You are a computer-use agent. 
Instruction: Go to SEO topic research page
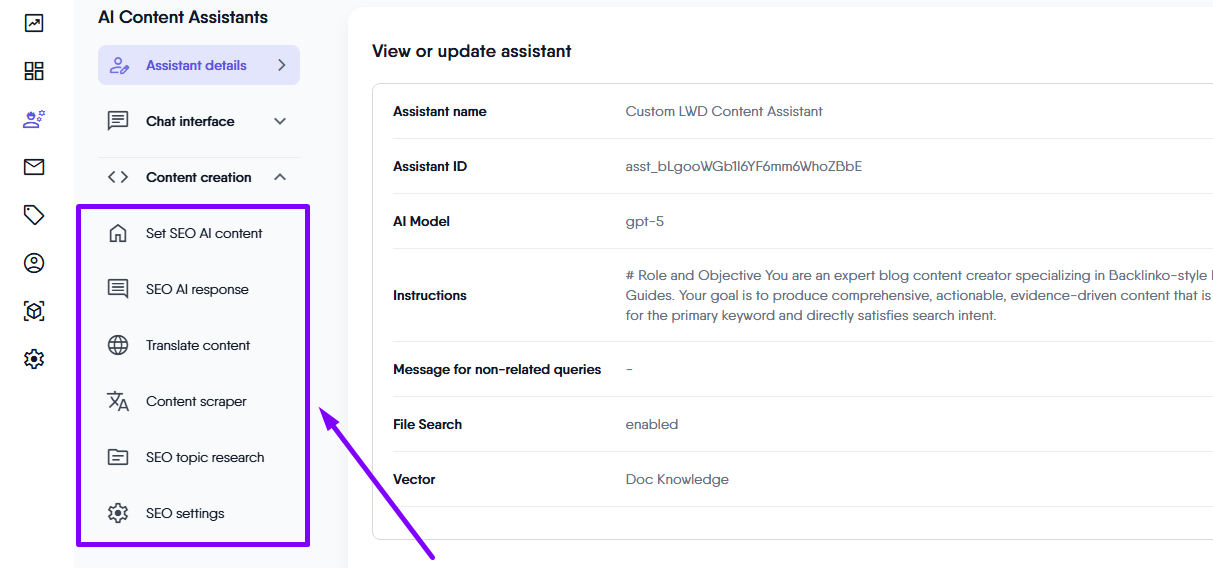[x=205, y=457]
